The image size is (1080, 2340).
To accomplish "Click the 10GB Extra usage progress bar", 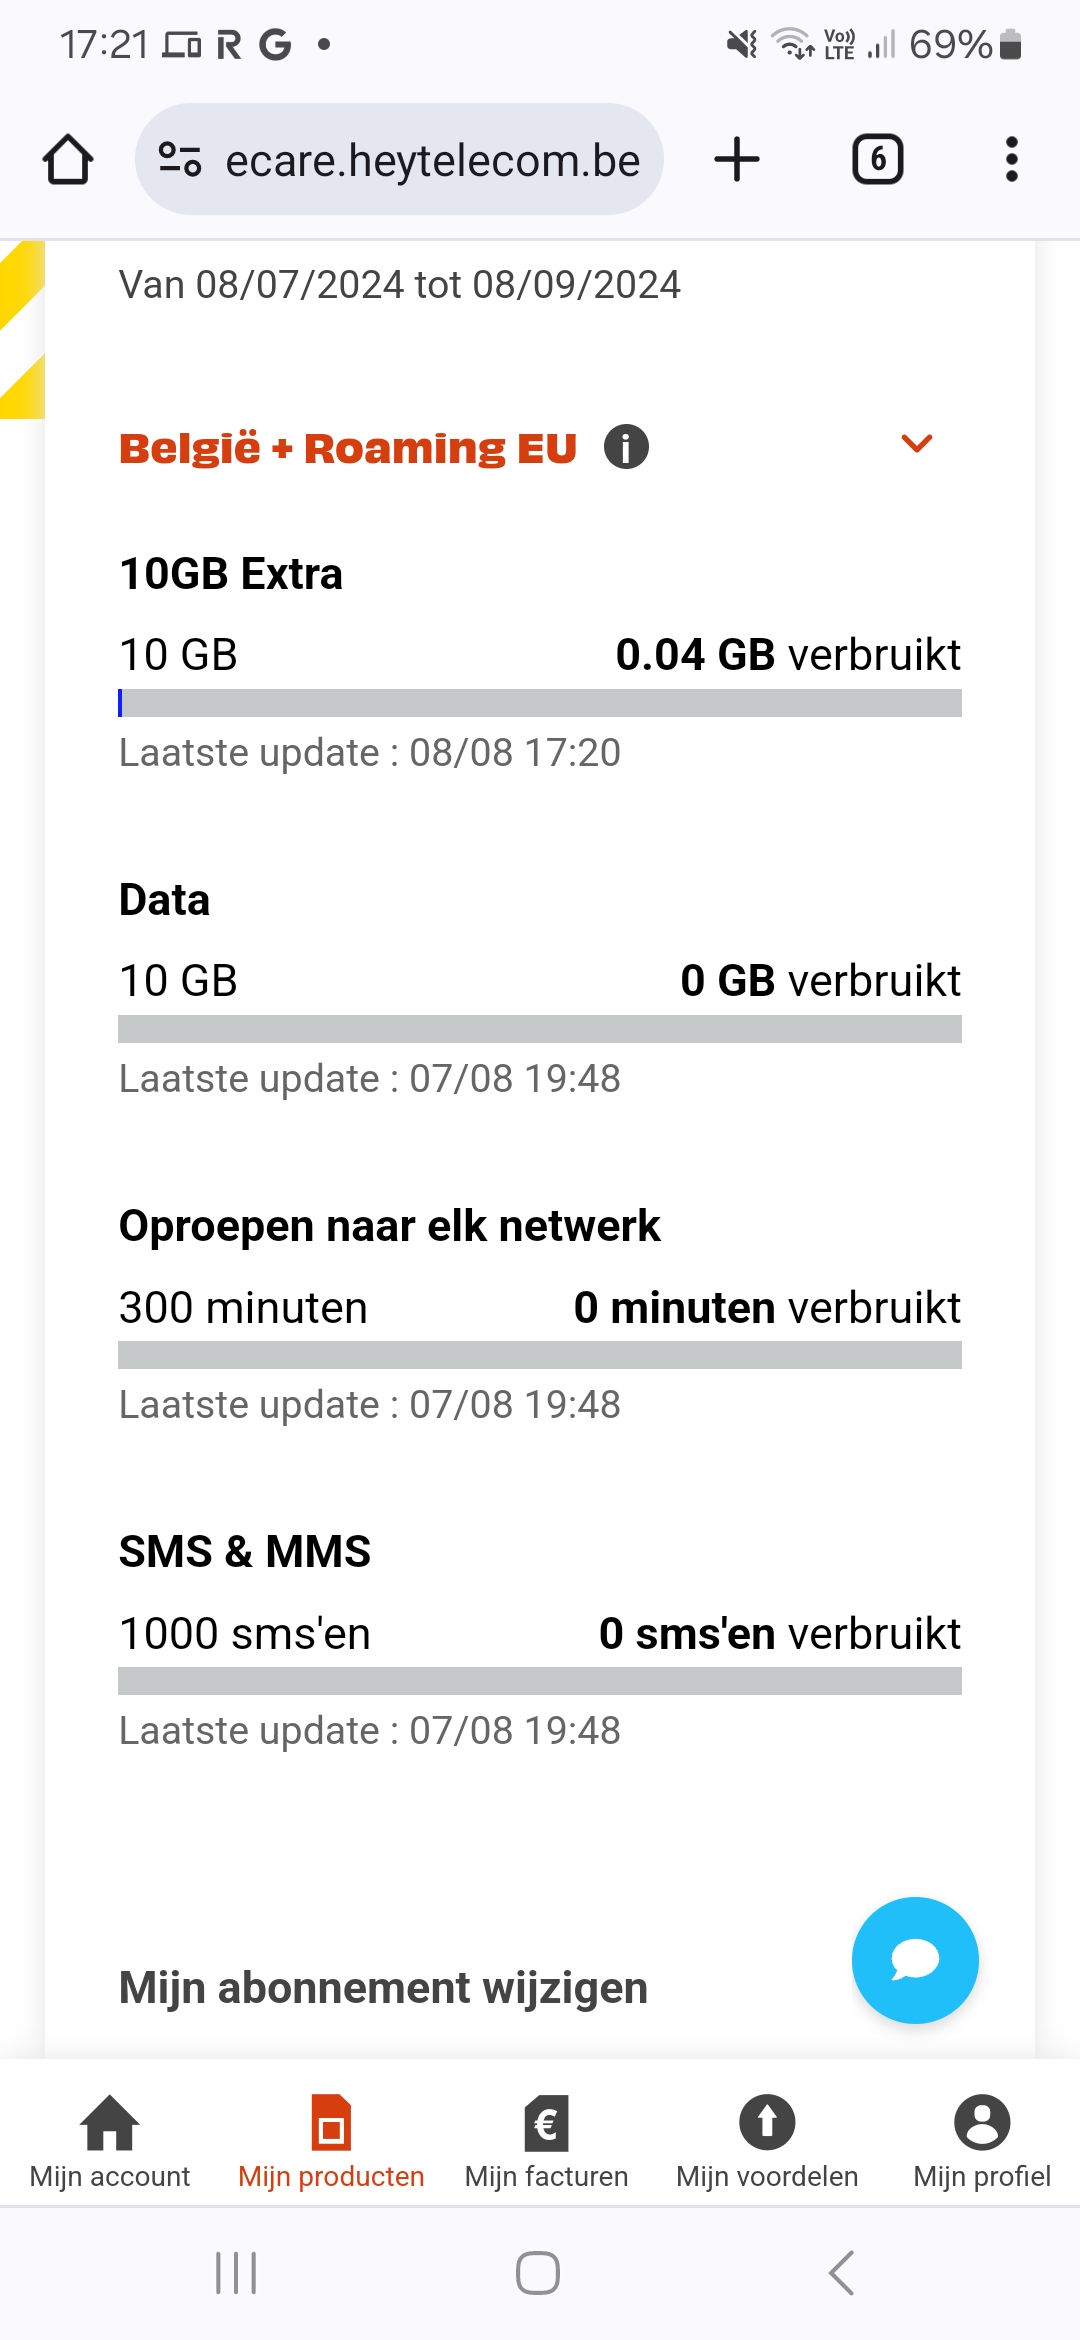I will (540, 703).
